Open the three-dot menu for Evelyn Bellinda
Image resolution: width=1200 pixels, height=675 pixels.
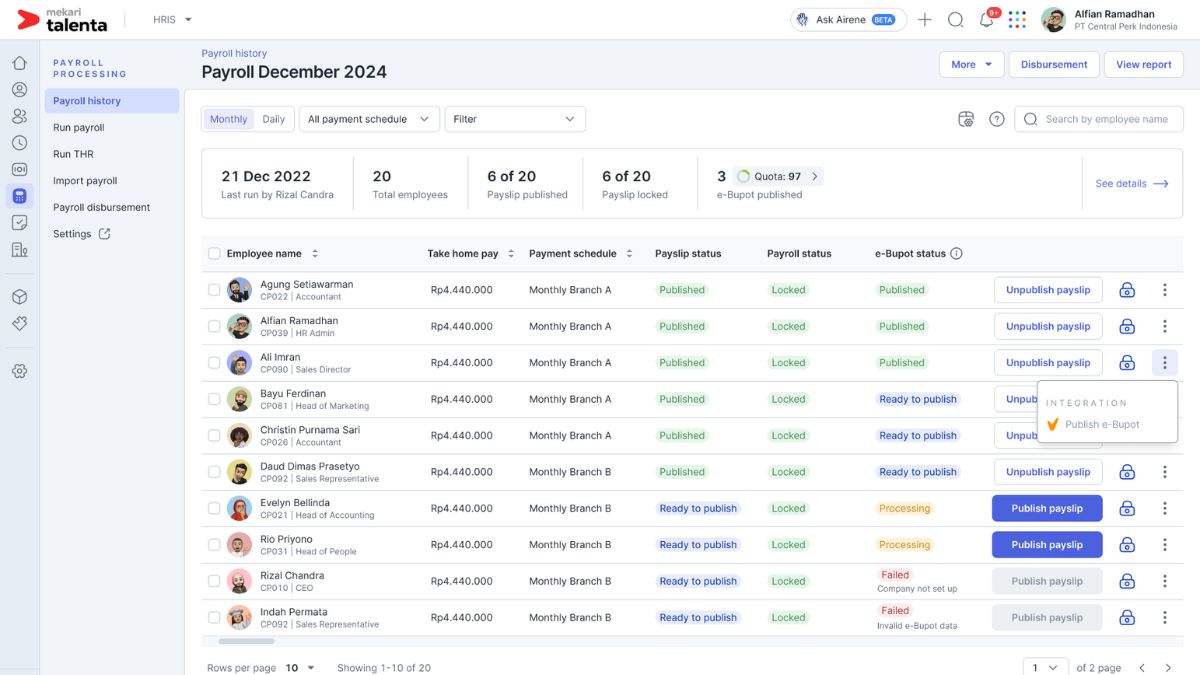pyautogui.click(x=1164, y=508)
